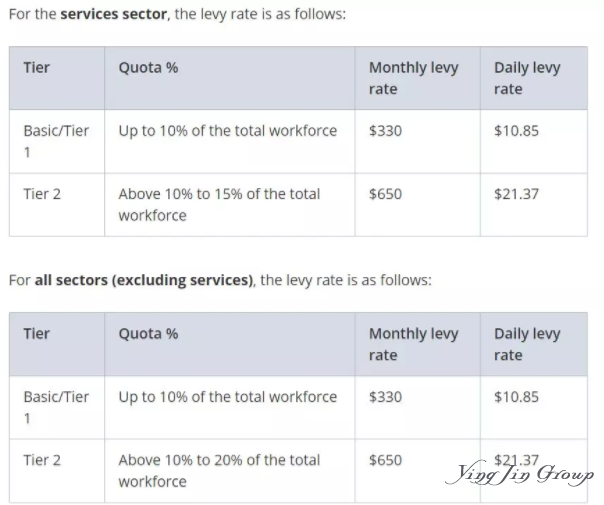
Task: Click Monthly levy rate header in first table
Action: tap(418, 78)
